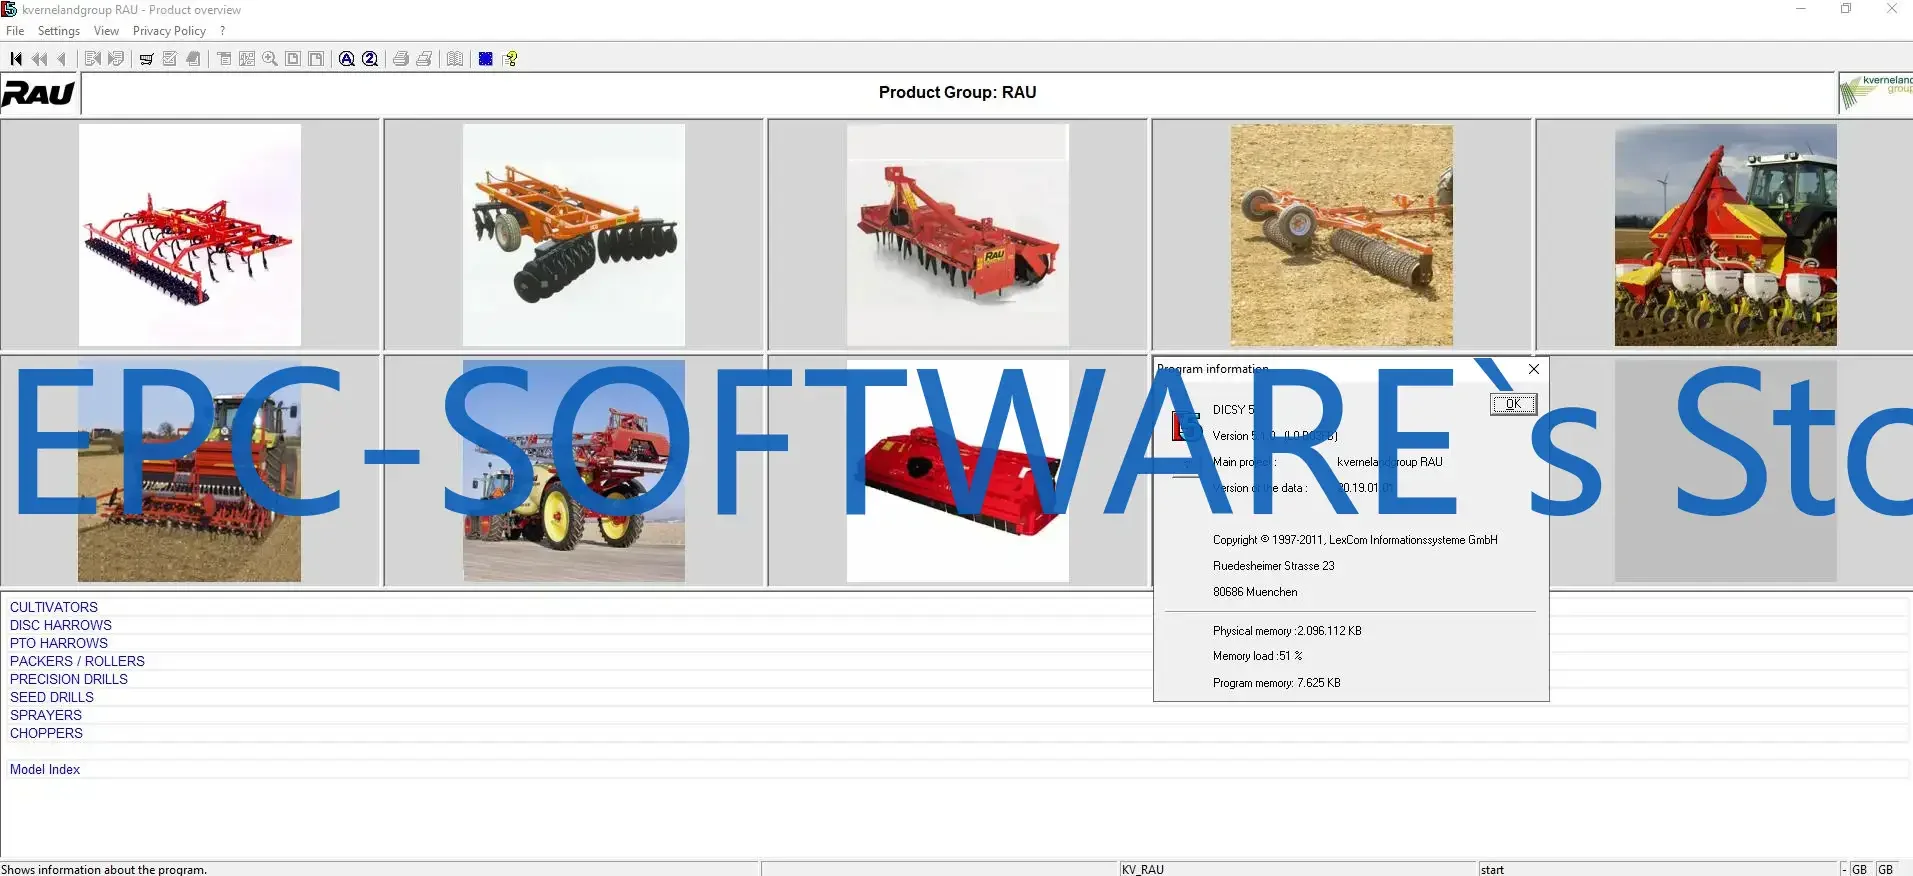The width and height of the screenshot is (1913, 876).
Task: Click the yellow question mark help icon
Action: click(511, 59)
